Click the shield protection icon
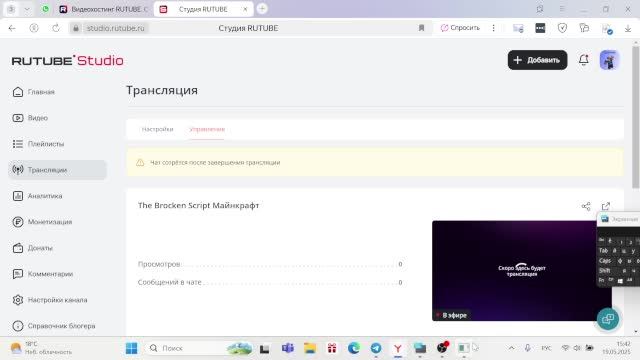The height and width of the screenshot is (360, 640). (562, 28)
